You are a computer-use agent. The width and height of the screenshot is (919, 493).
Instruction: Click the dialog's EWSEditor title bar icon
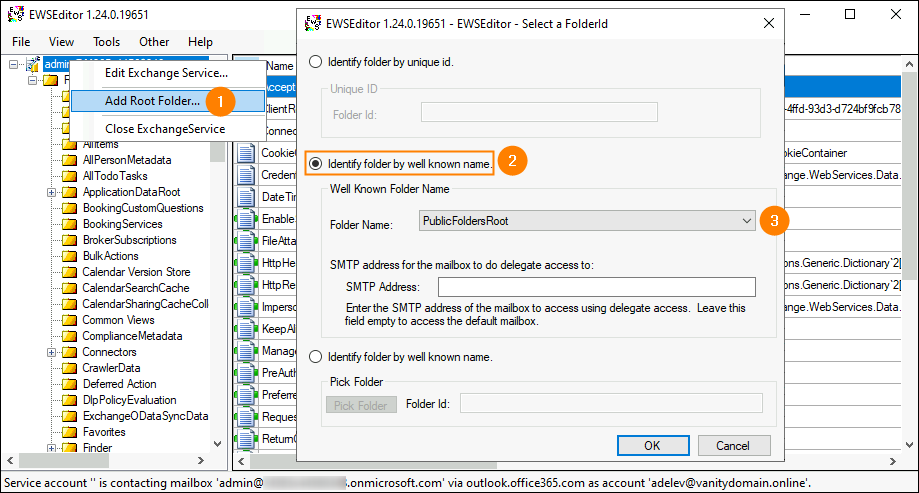pyautogui.click(x=313, y=23)
